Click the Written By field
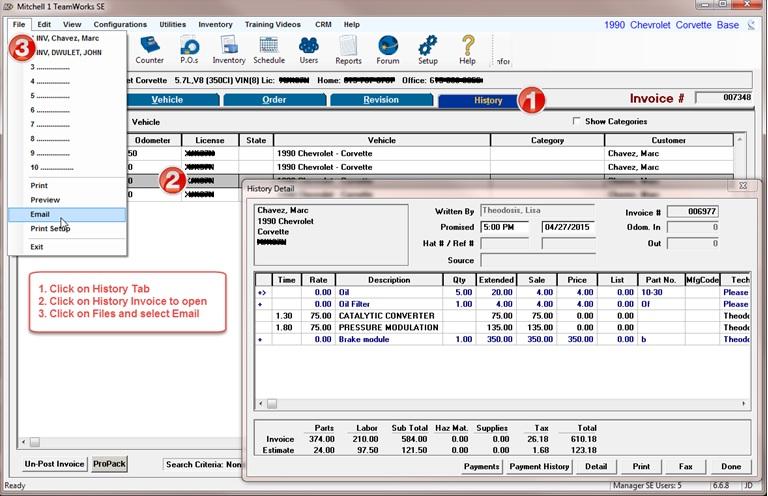The image size is (768, 496). (537, 211)
